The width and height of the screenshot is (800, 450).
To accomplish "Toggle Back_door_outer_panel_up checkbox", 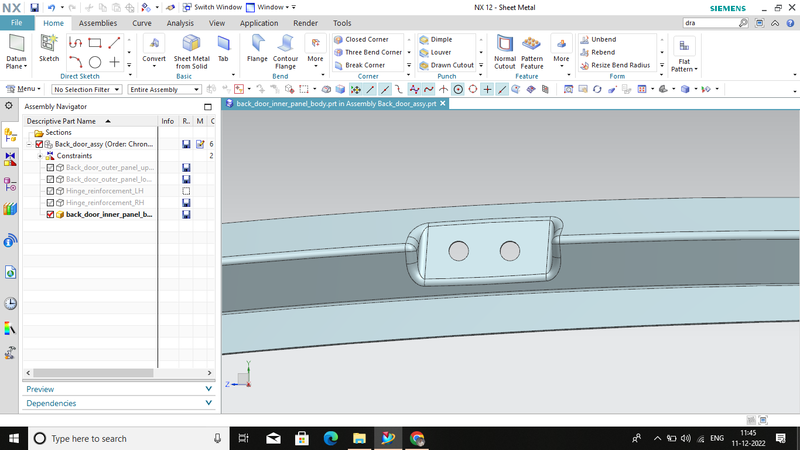I will pyautogui.click(x=50, y=167).
